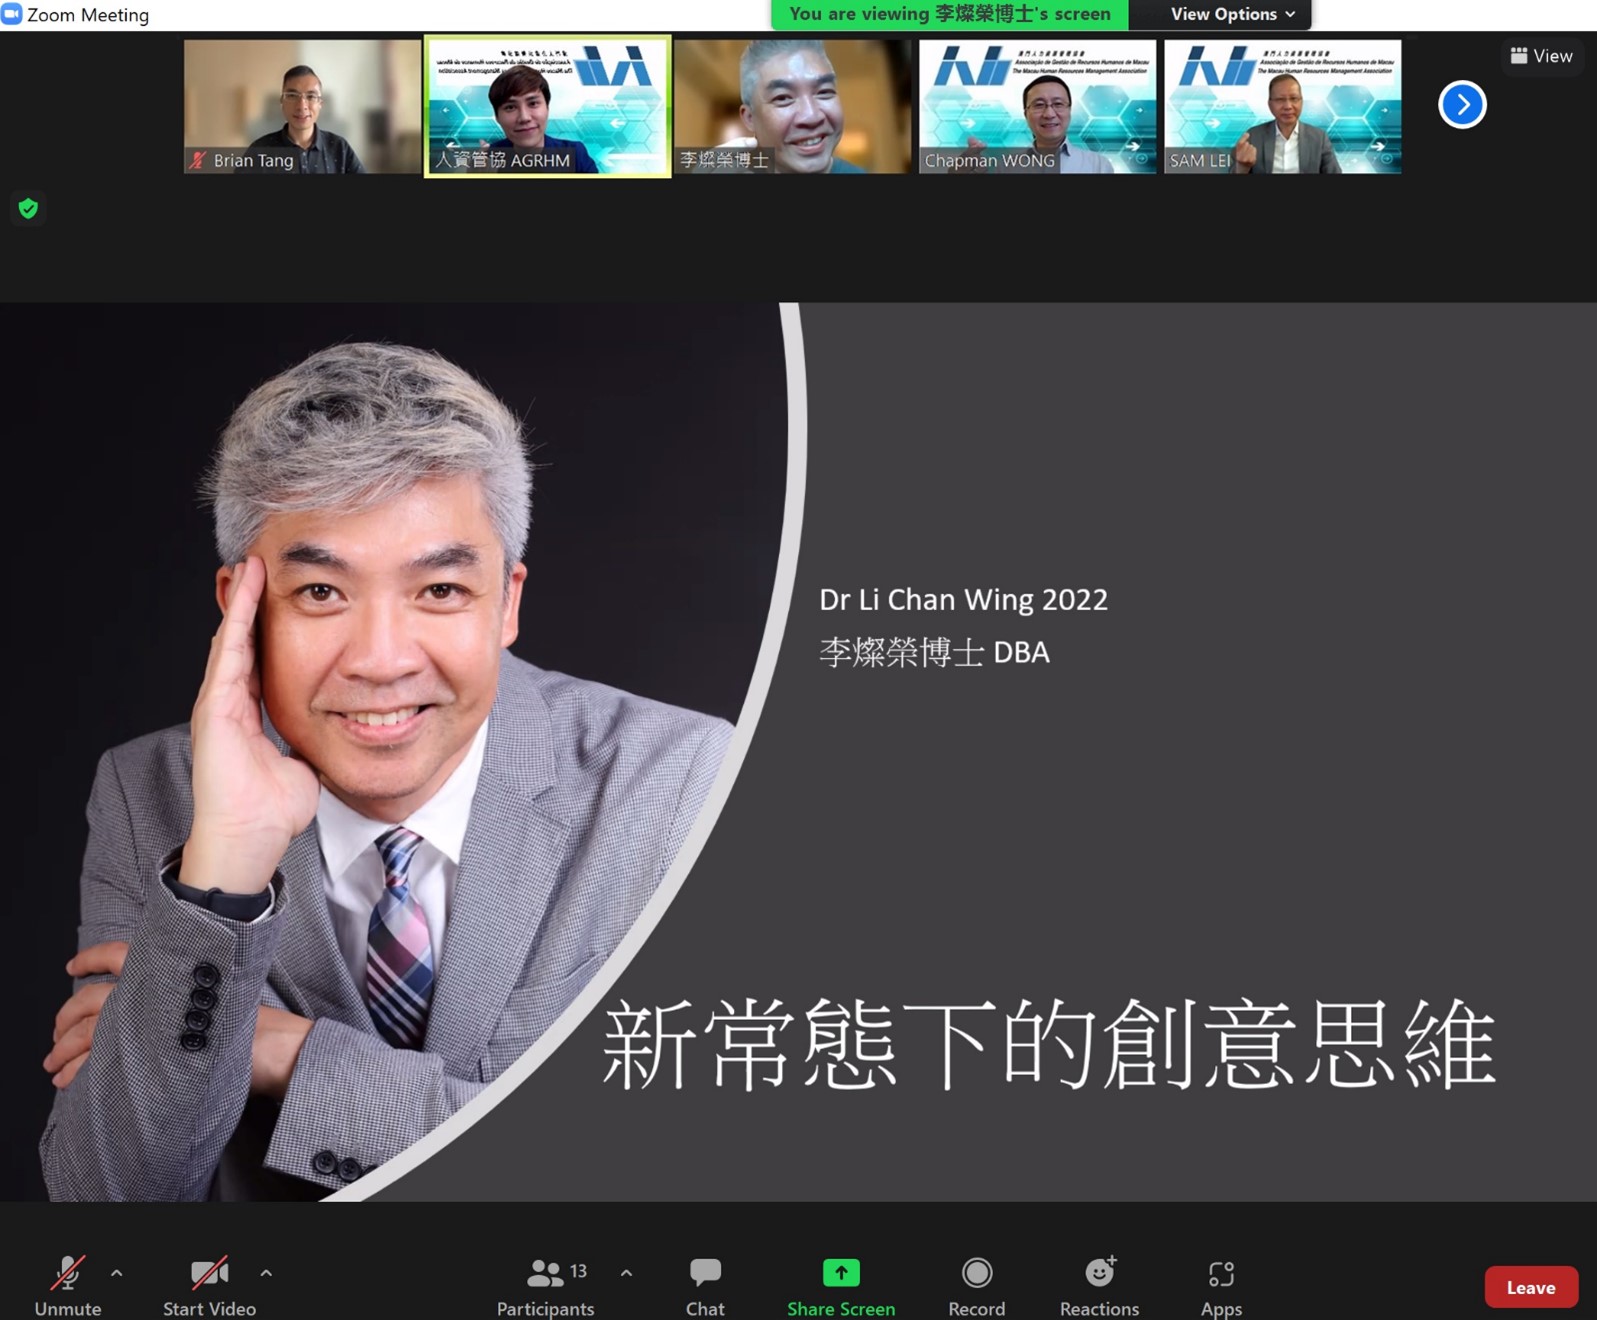Change layout with the View button
The width and height of the screenshot is (1597, 1320).
pyautogui.click(x=1541, y=56)
